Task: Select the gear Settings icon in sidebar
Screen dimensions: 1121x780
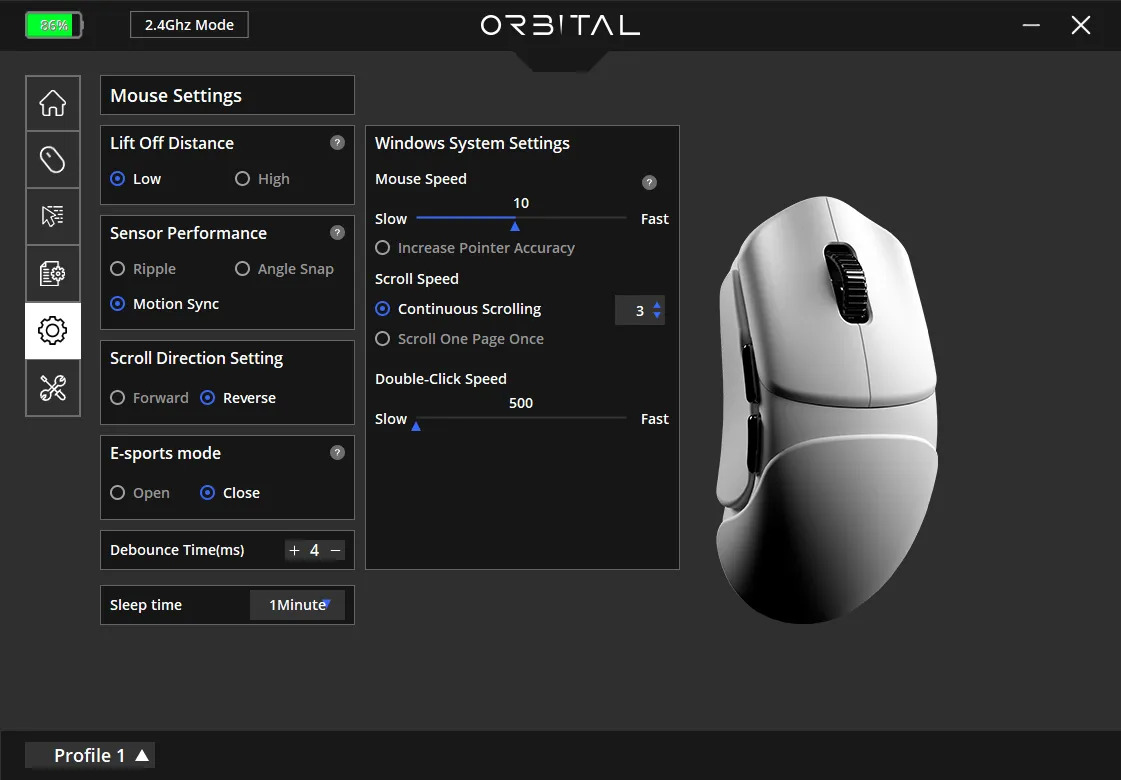Action: [x=52, y=330]
